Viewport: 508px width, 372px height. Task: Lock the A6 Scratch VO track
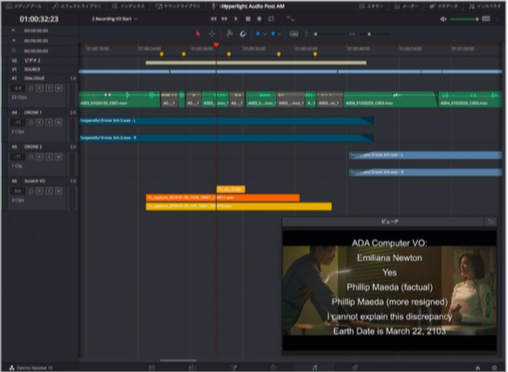(31, 191)
